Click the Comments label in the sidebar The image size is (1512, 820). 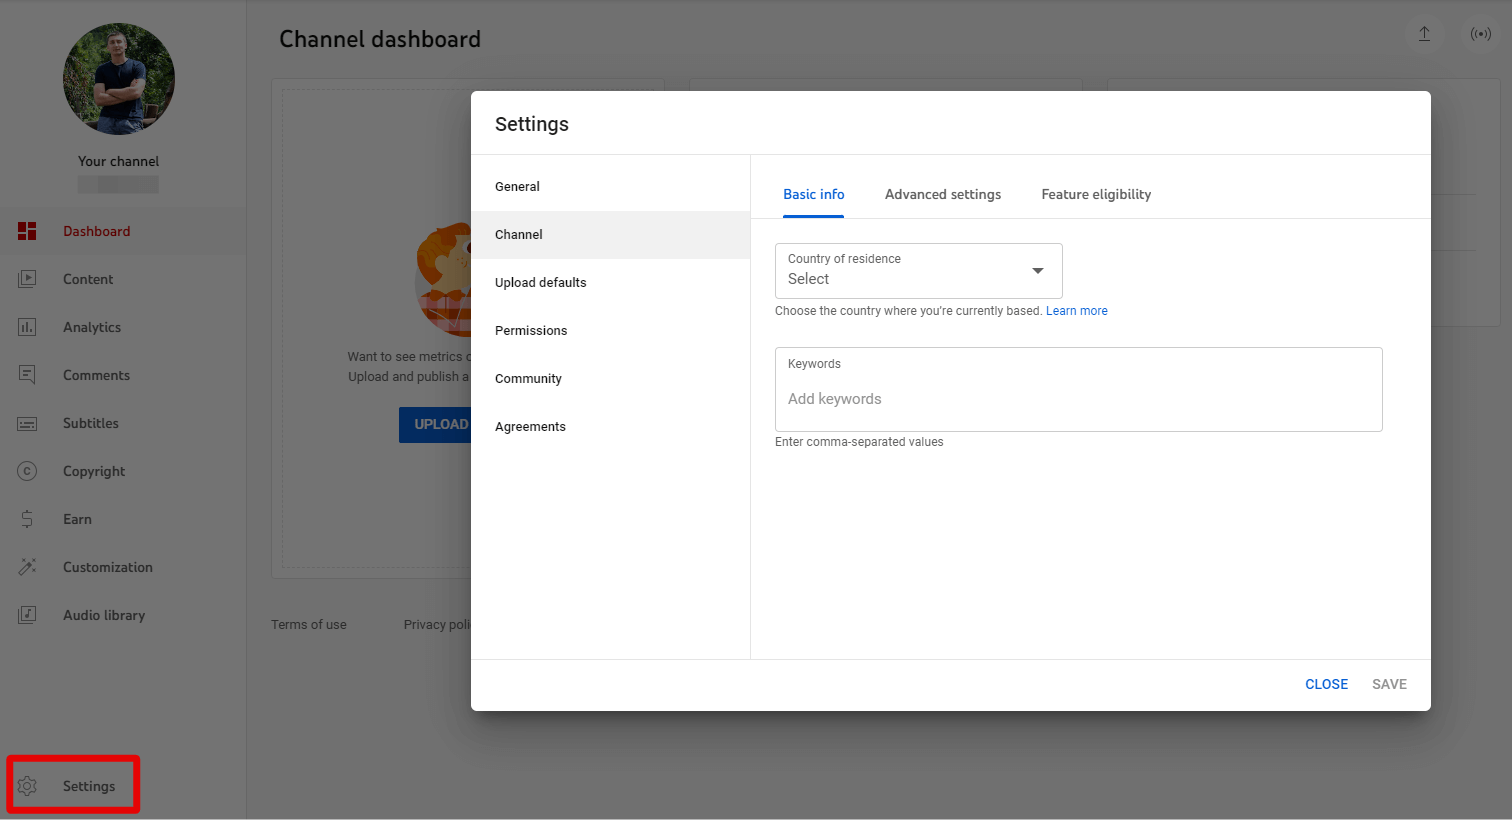[x=96, y=375]
